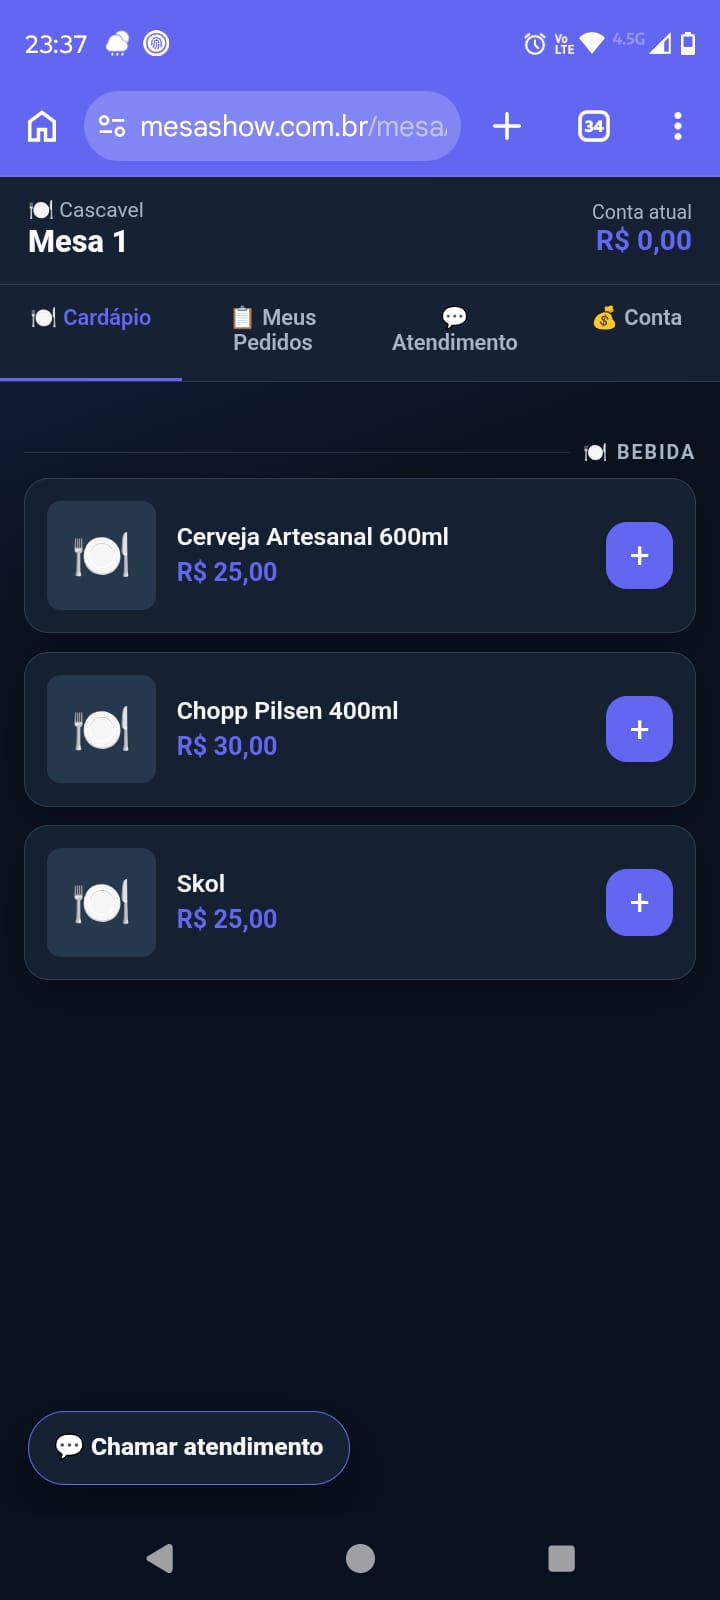Add Skol using its plus button

click(639, 902)
